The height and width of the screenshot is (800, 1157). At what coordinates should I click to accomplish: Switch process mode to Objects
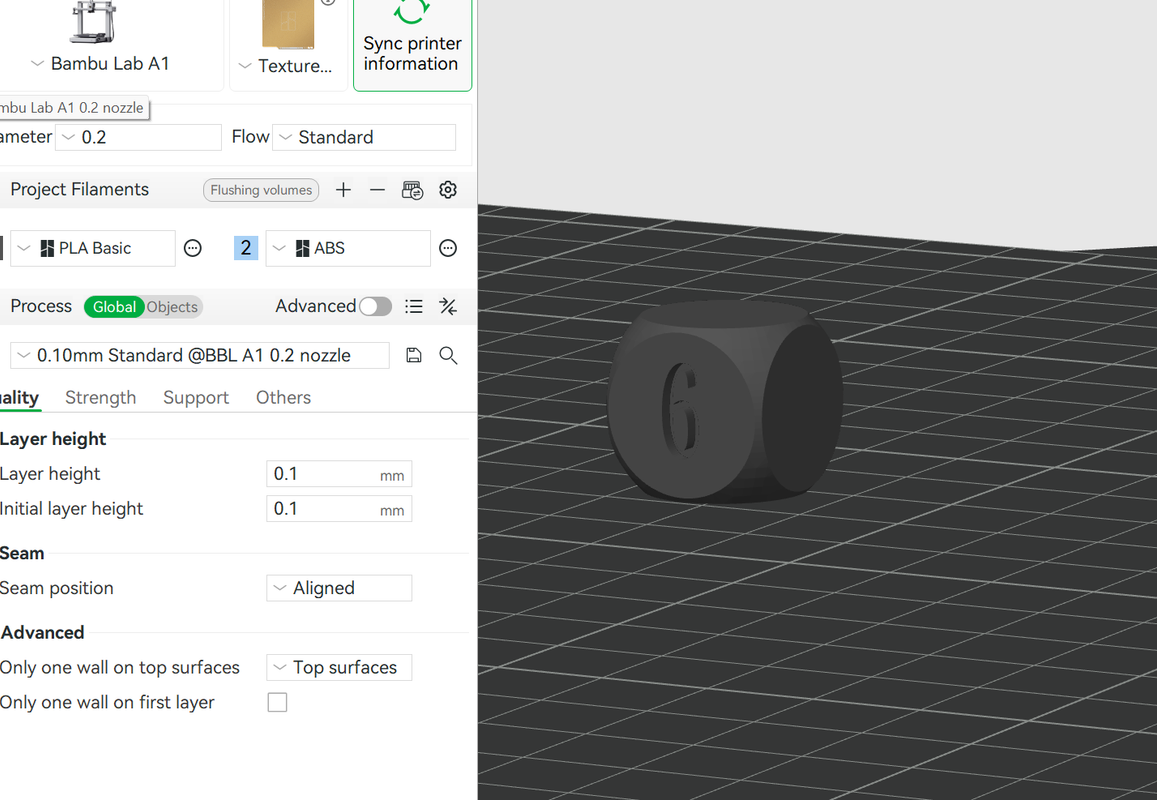pyautogui.click(x=172, y=307)
